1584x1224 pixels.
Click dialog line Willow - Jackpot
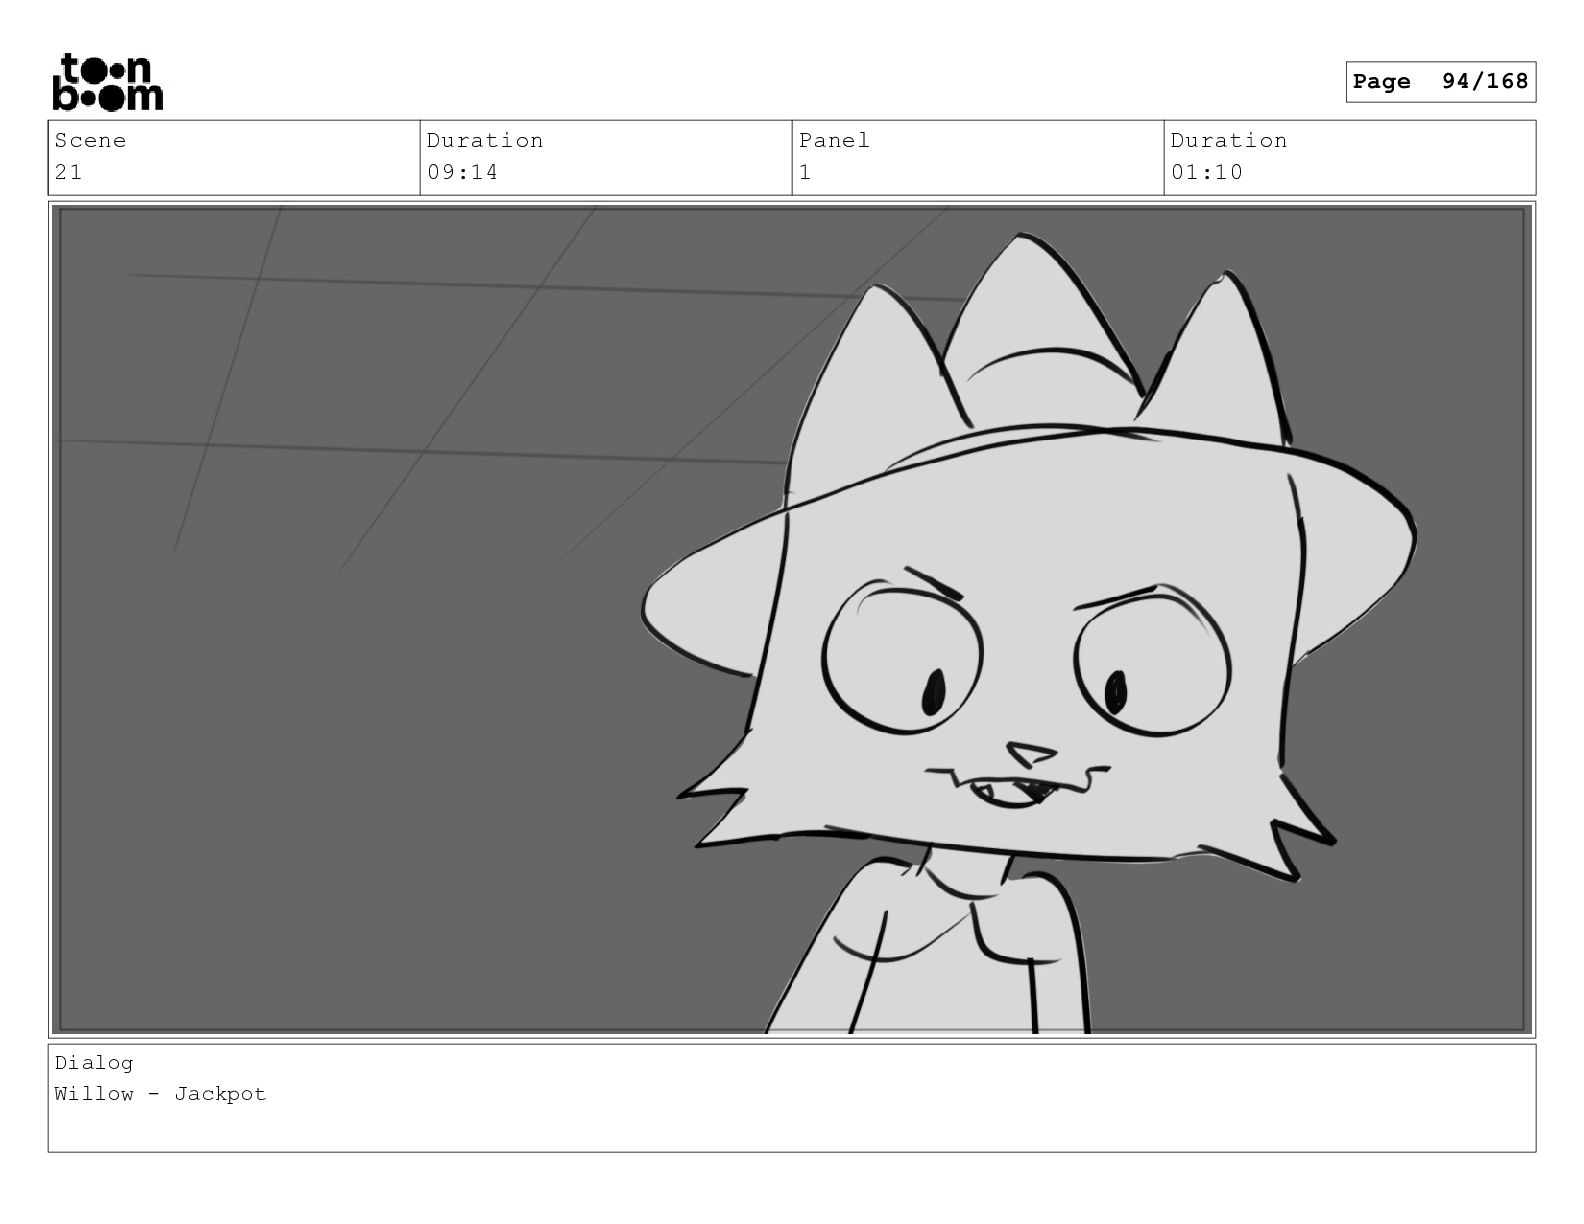160,1094
